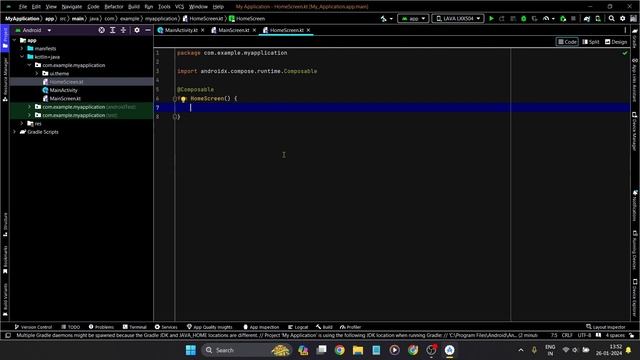
Task: Open File Explorer from the taskbar
Action: click(x=358, y=350)
